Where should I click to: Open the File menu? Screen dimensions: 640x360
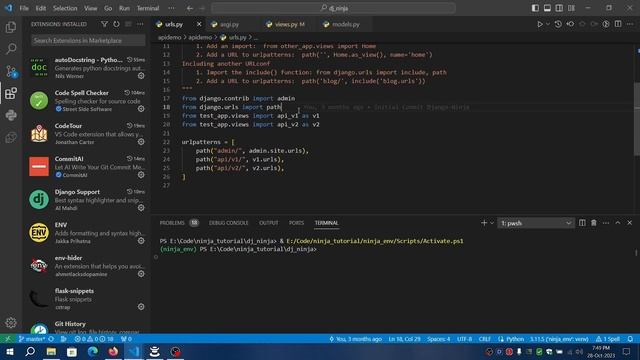(x=24, y=8)
